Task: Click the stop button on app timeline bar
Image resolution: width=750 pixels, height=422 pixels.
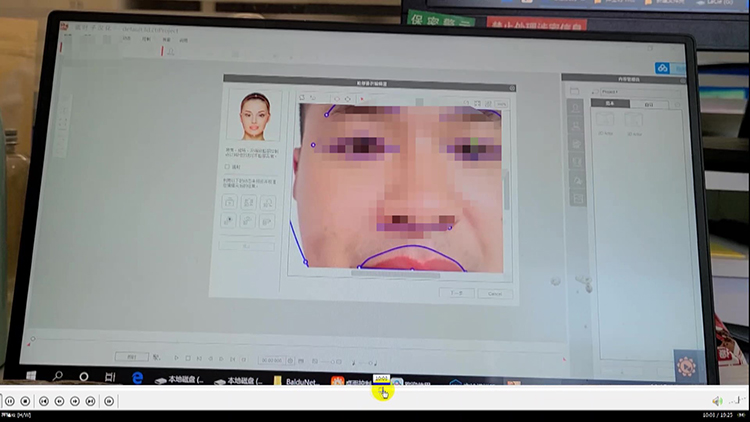Action: (188, 358)
